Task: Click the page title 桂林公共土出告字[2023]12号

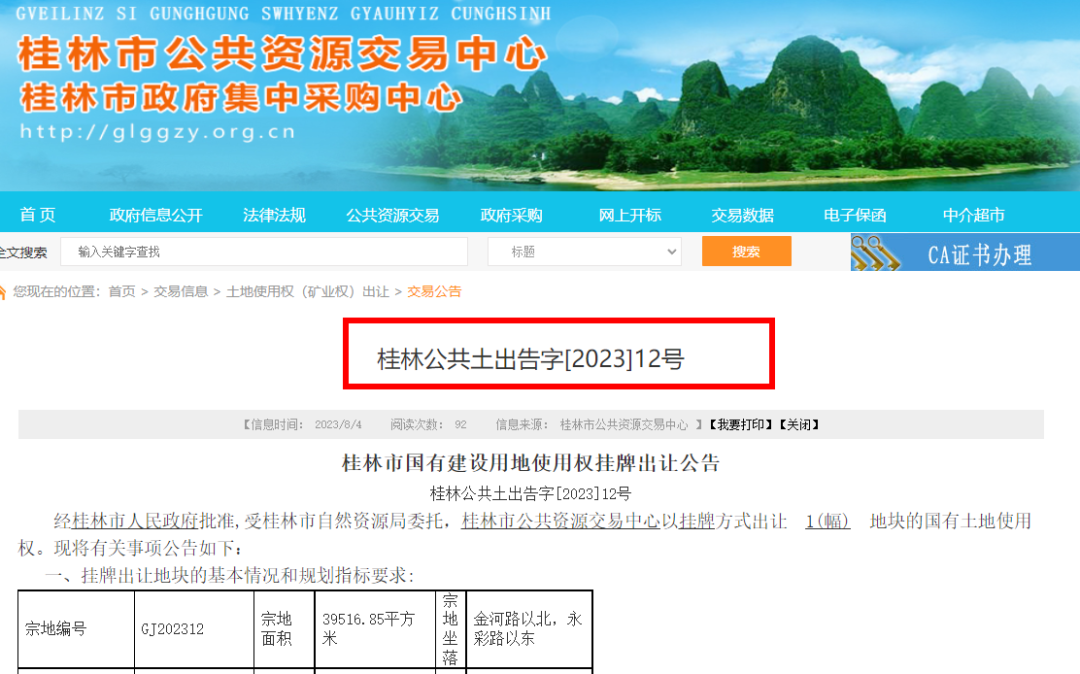Action: tap(530, 359)
